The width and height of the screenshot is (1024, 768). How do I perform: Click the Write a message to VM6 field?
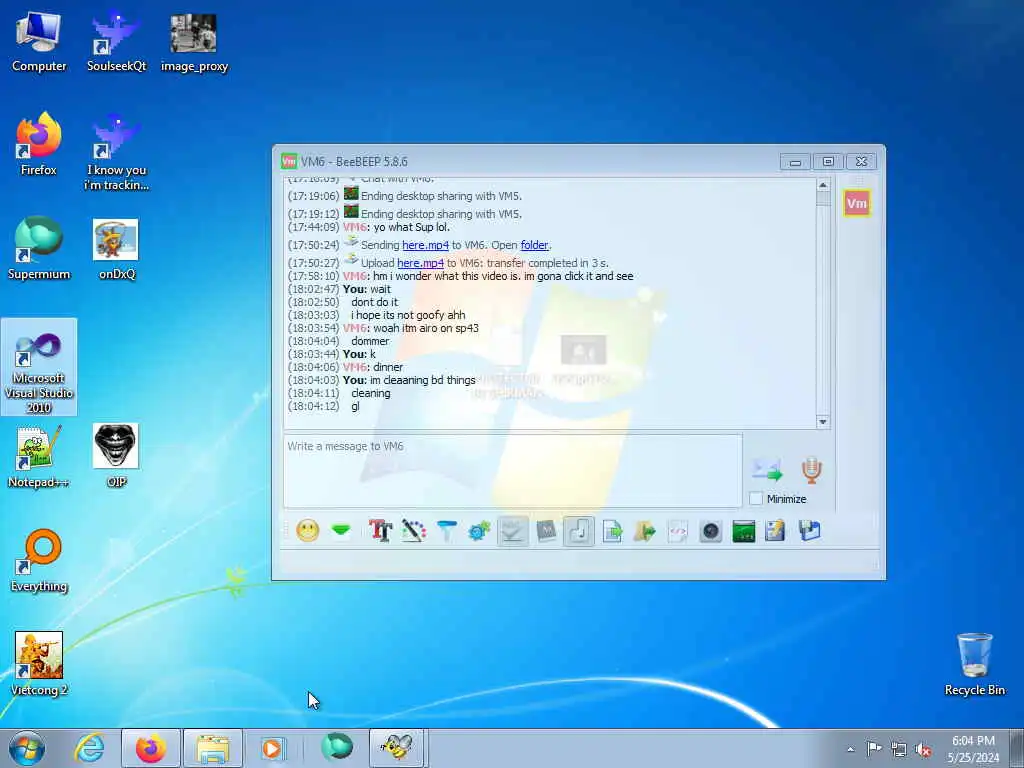tap(513, 471)
